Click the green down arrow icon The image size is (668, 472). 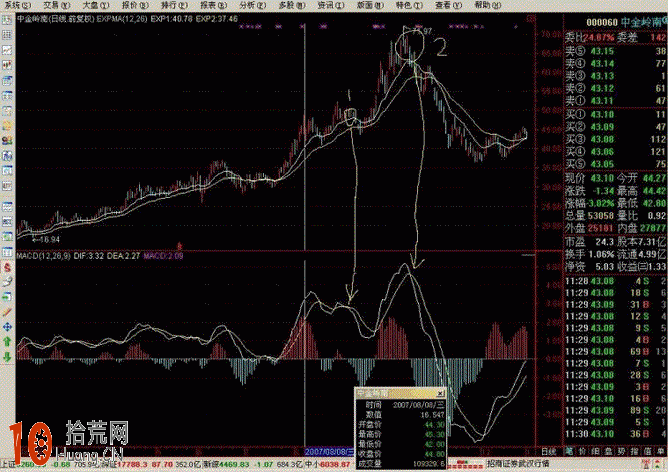tap(7, 357)
